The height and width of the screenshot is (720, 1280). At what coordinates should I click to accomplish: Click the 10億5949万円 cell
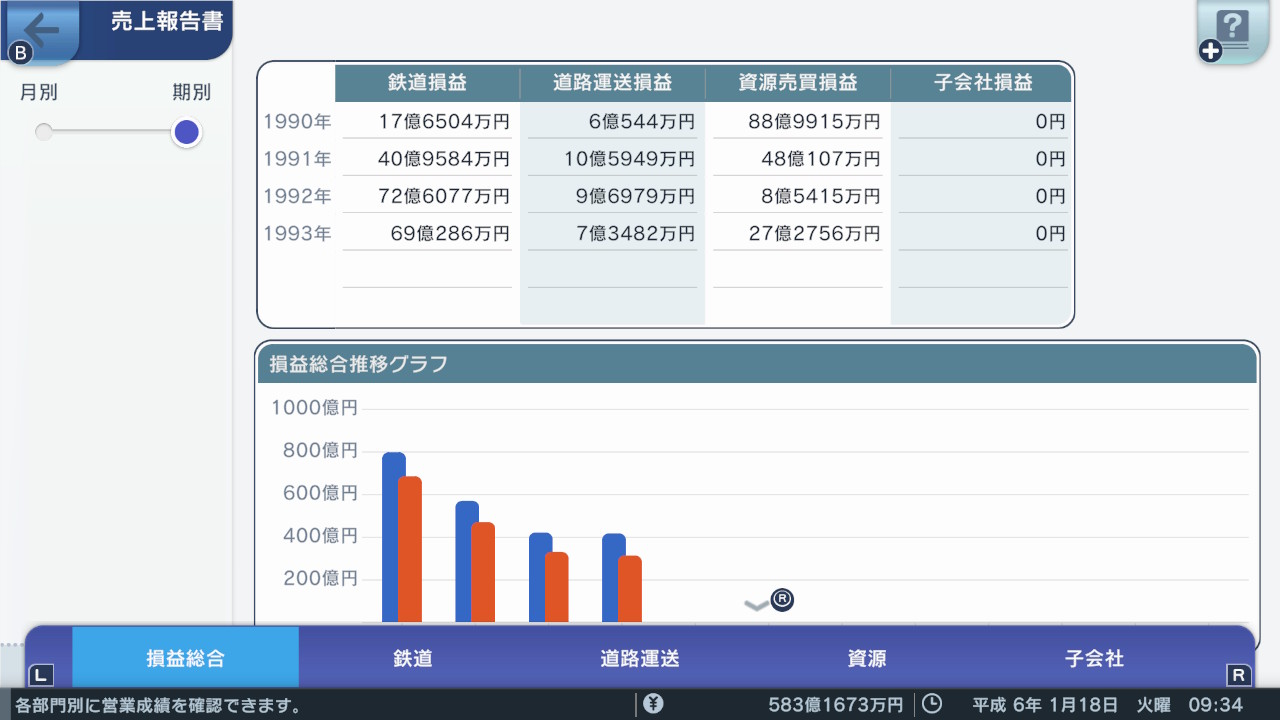(x=629, y=159)
